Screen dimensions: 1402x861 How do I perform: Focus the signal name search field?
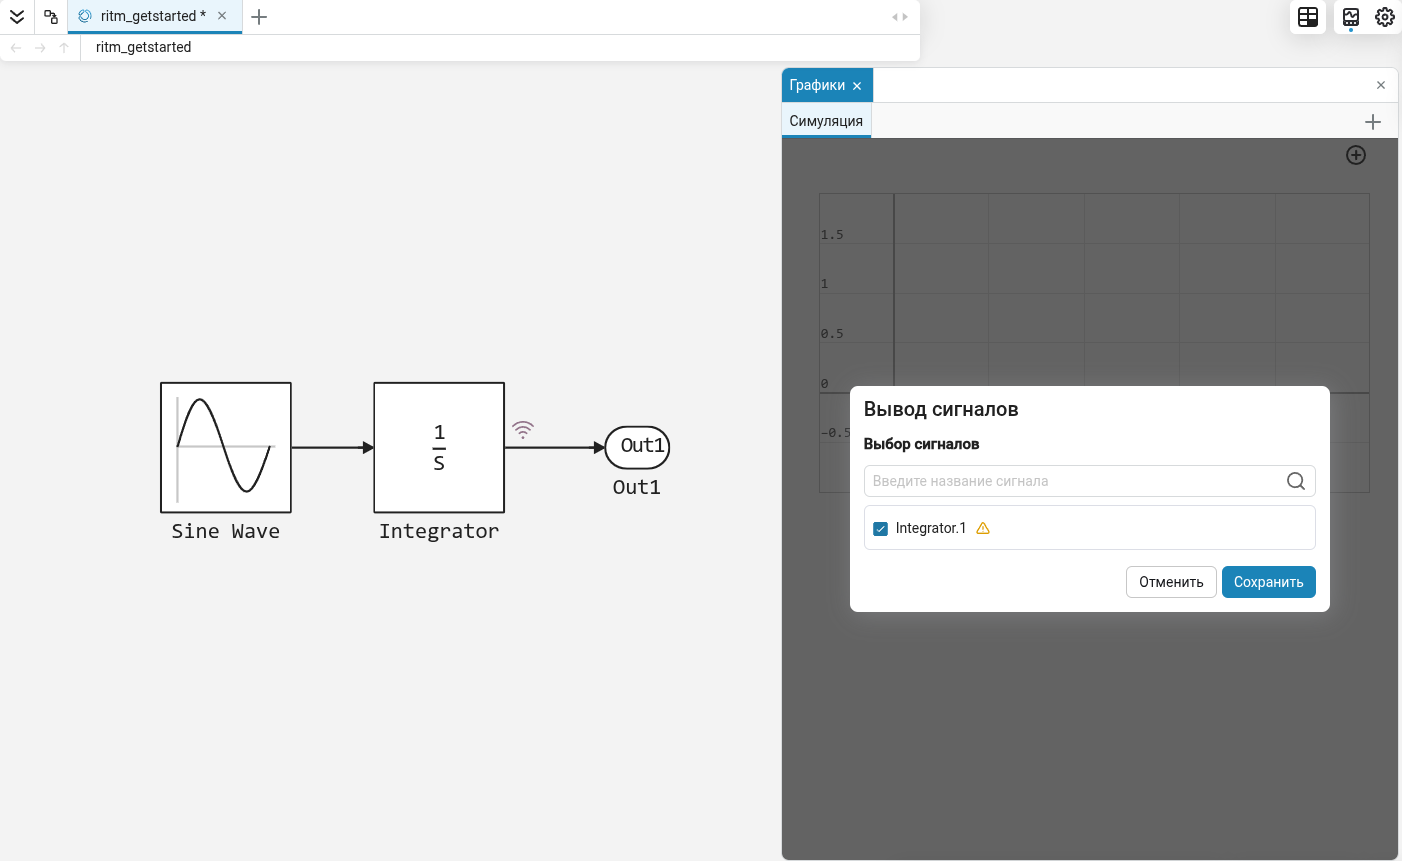tap(1089, 481)
